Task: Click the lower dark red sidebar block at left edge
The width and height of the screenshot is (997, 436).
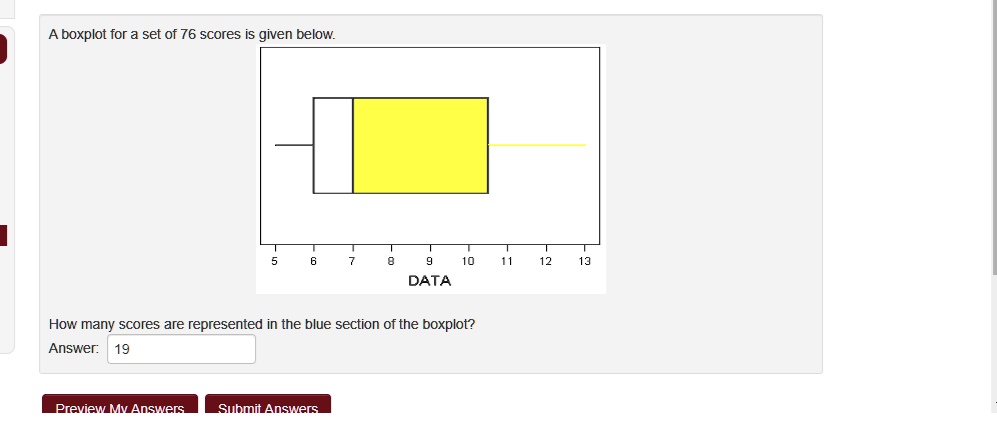Action: pyautogui.click(x=3, y=235)
